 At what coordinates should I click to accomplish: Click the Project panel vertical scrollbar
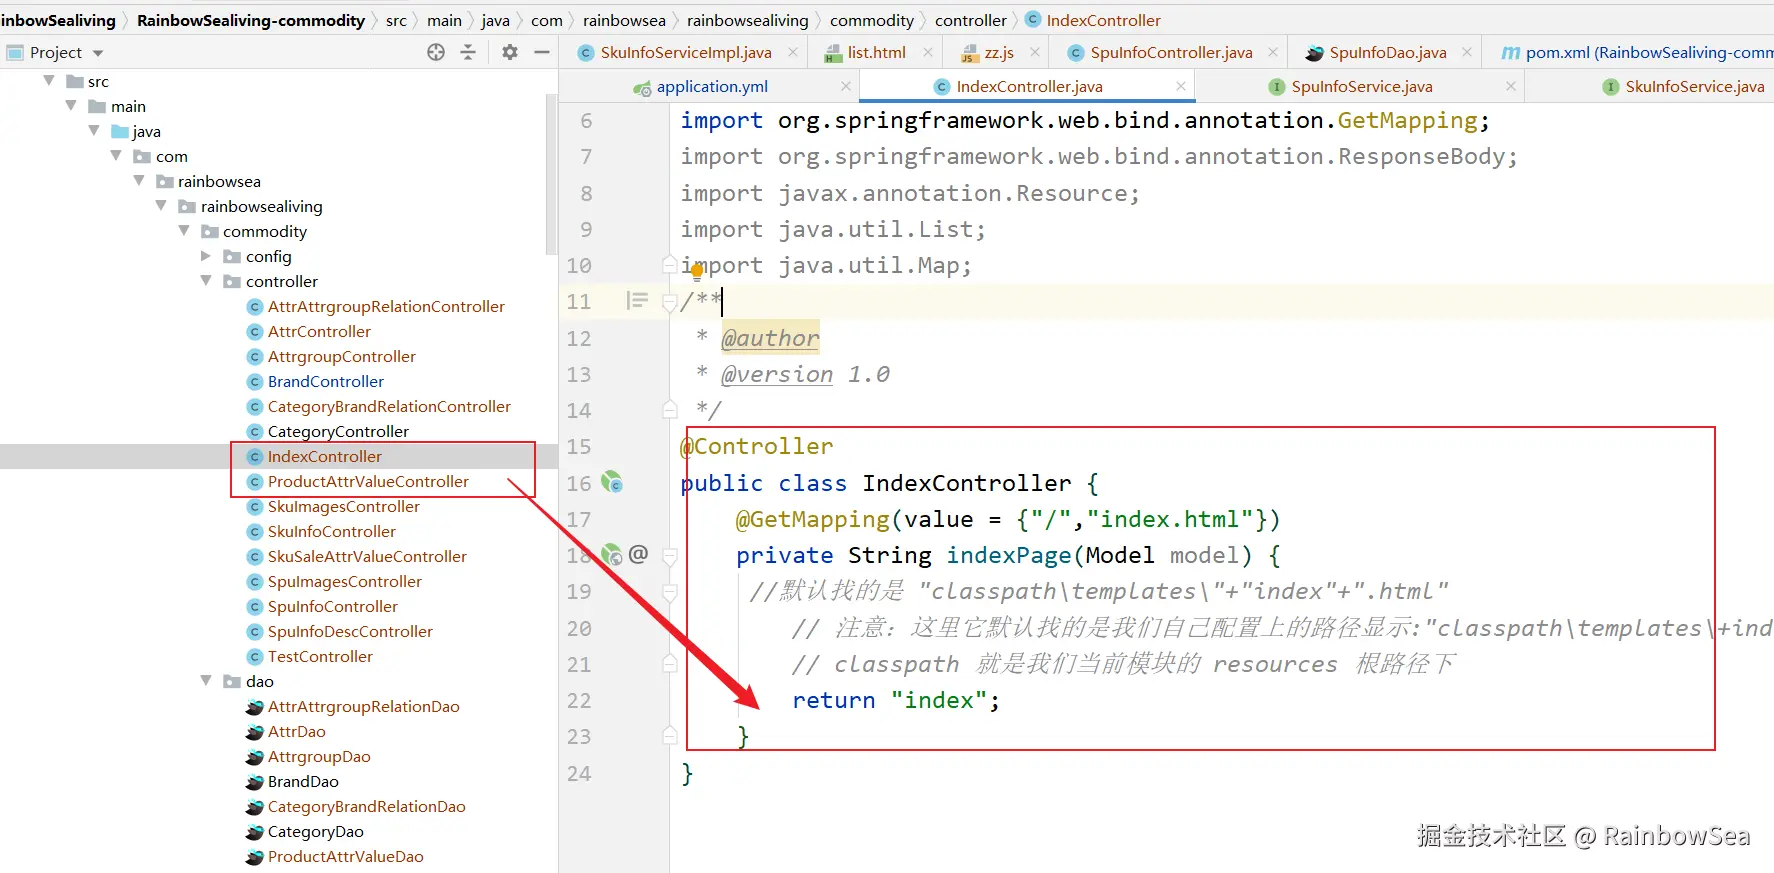click(x=551, y=175)
